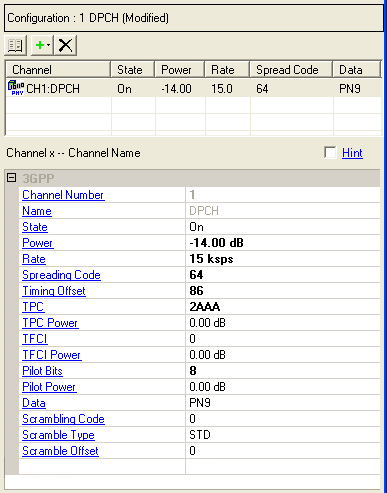Click the TFCI Power link
This screenshot has height=493, width=387.
click(52, 355)
